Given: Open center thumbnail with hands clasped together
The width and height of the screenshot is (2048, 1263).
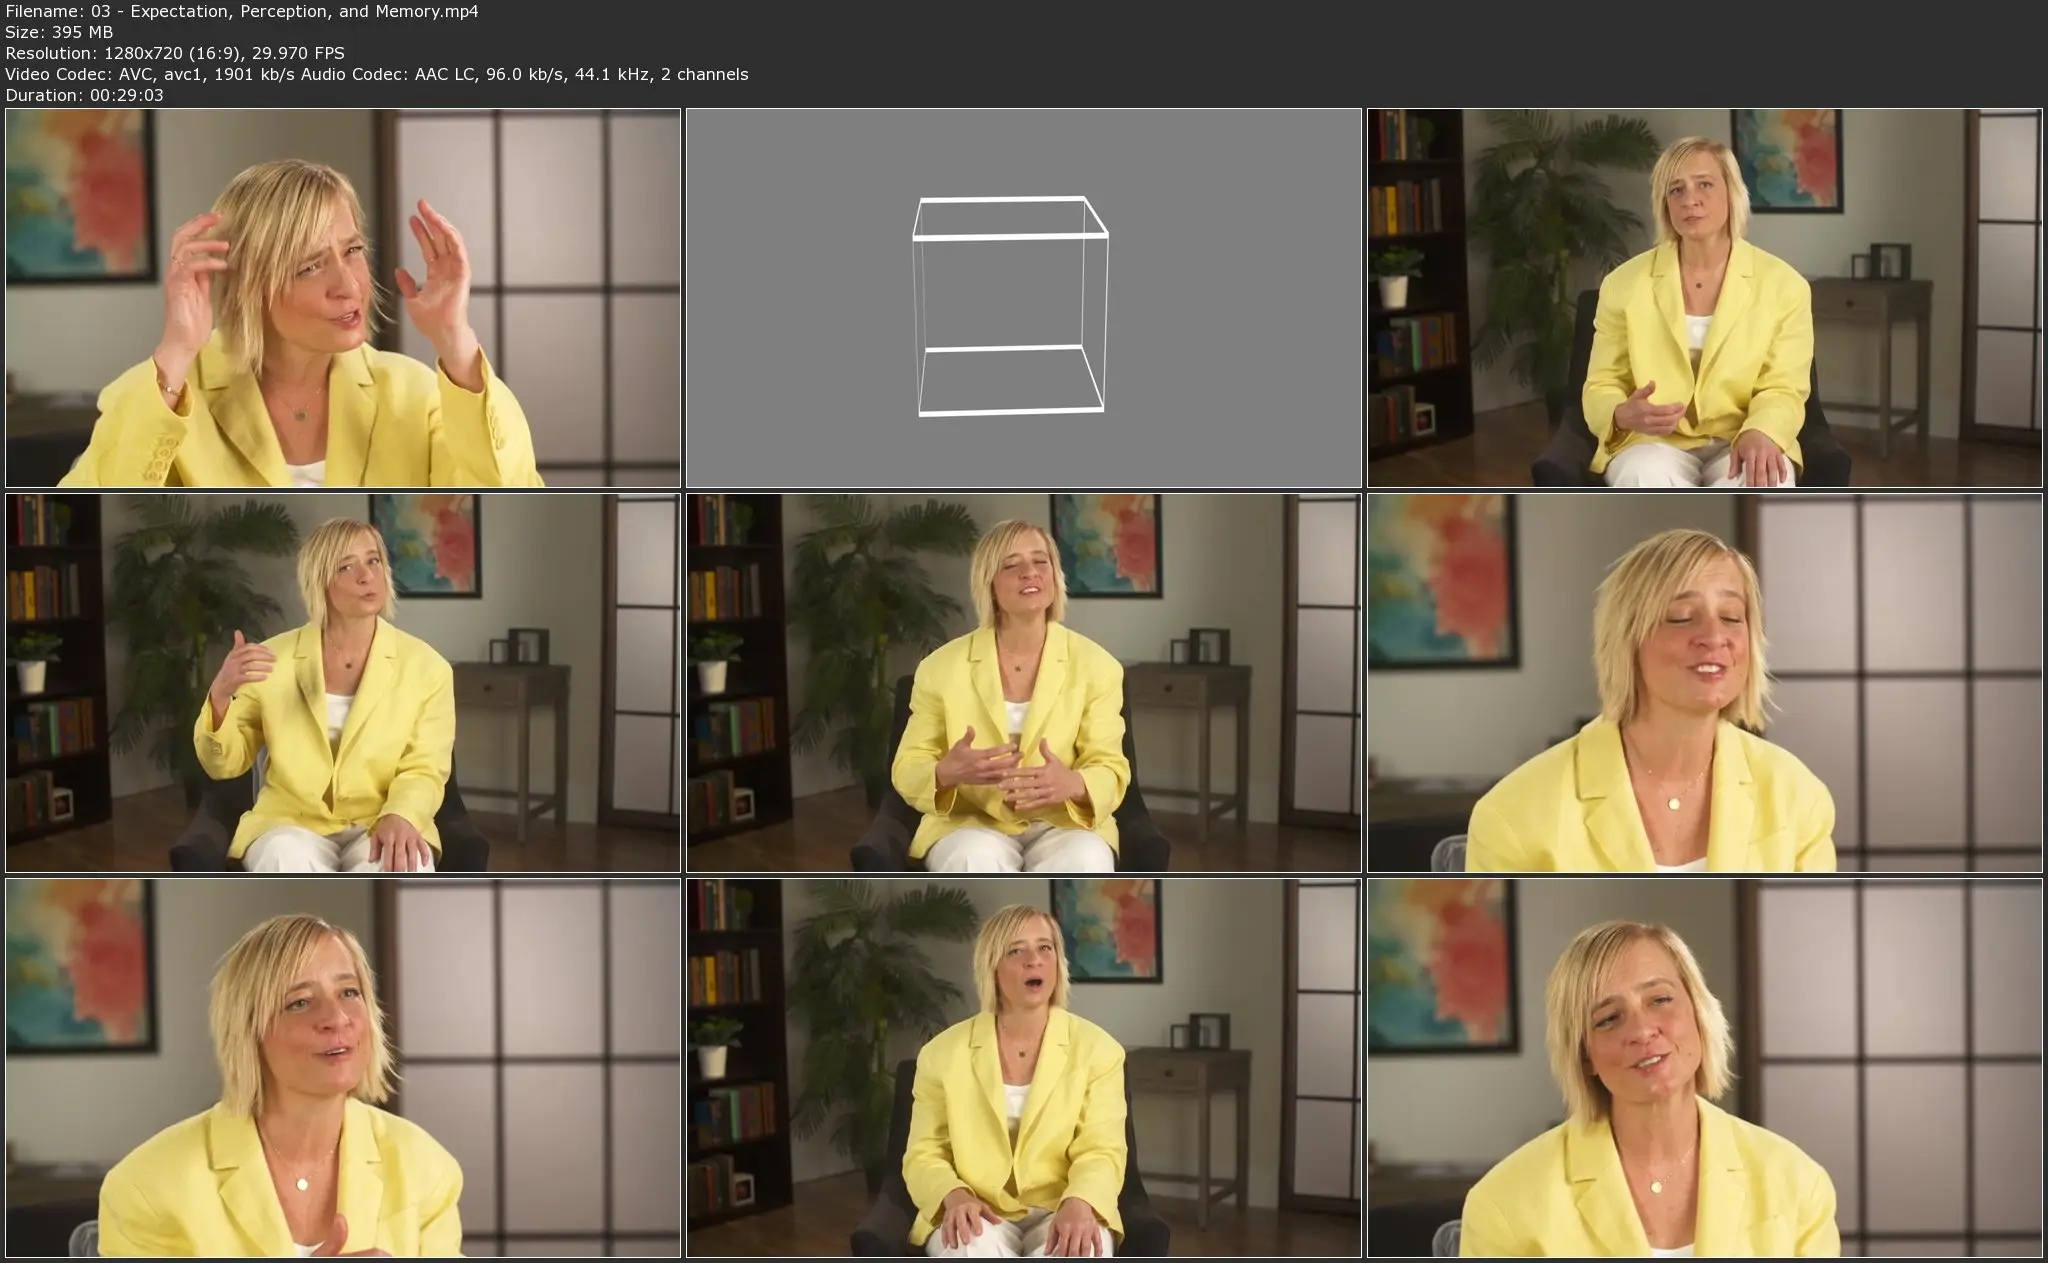Looking at the screenshot, I should pos(1023,683).
